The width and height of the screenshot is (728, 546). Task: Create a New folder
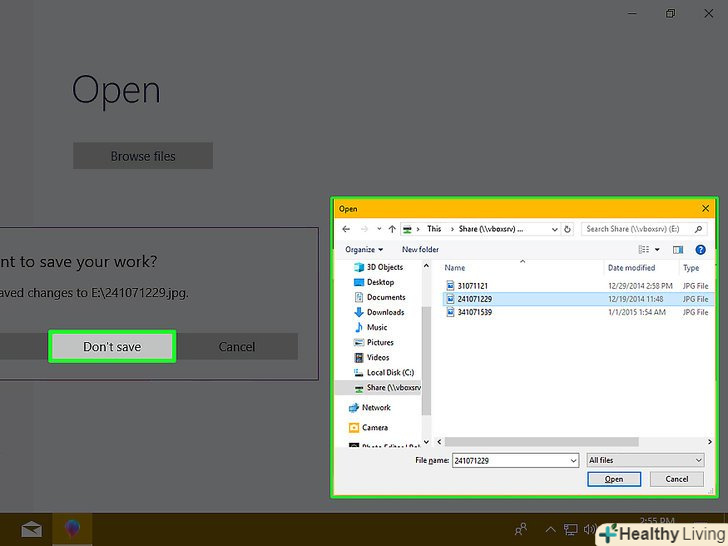420,250
